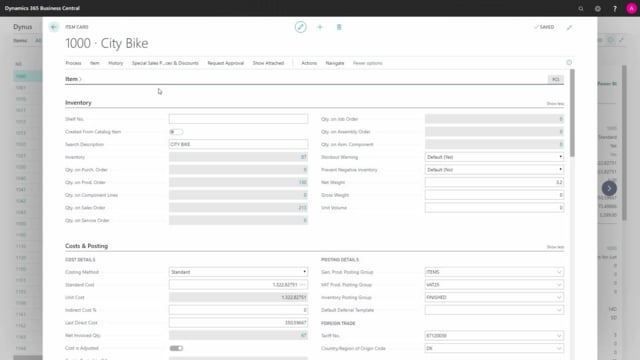Click the info circle icon beside action bar
This screenshot has height=360, width=640.
569,62
